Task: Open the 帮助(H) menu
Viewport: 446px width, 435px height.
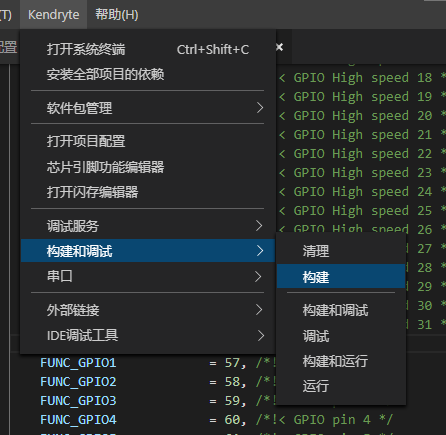Action: click(117, 15)
